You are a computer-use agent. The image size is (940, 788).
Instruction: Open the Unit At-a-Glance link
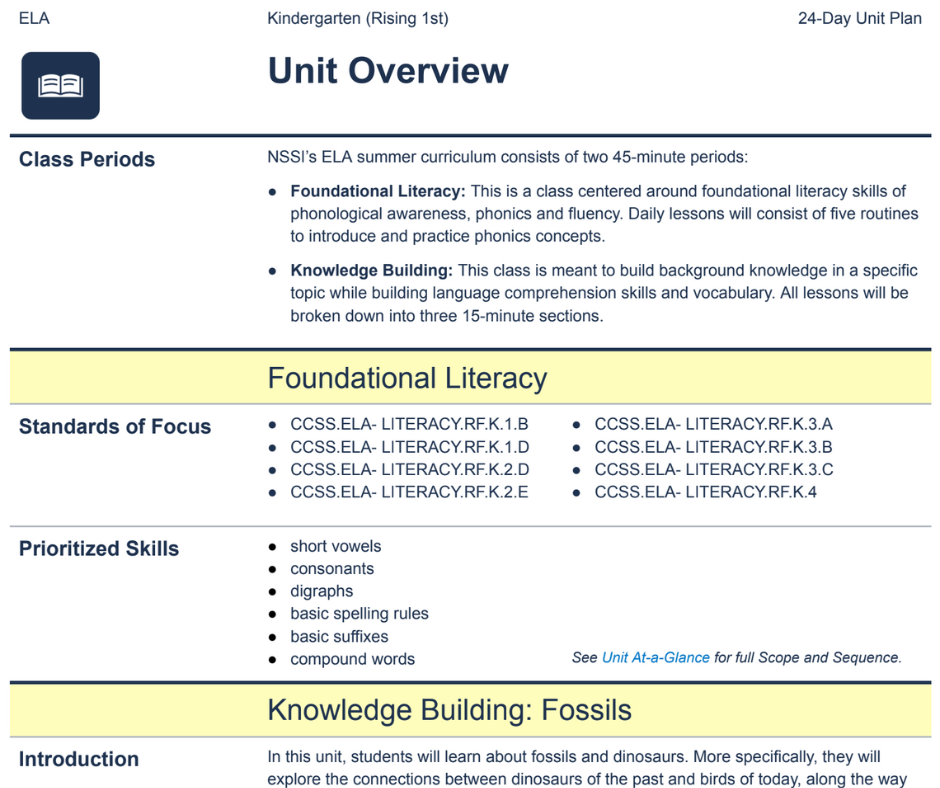pos(655,658)
